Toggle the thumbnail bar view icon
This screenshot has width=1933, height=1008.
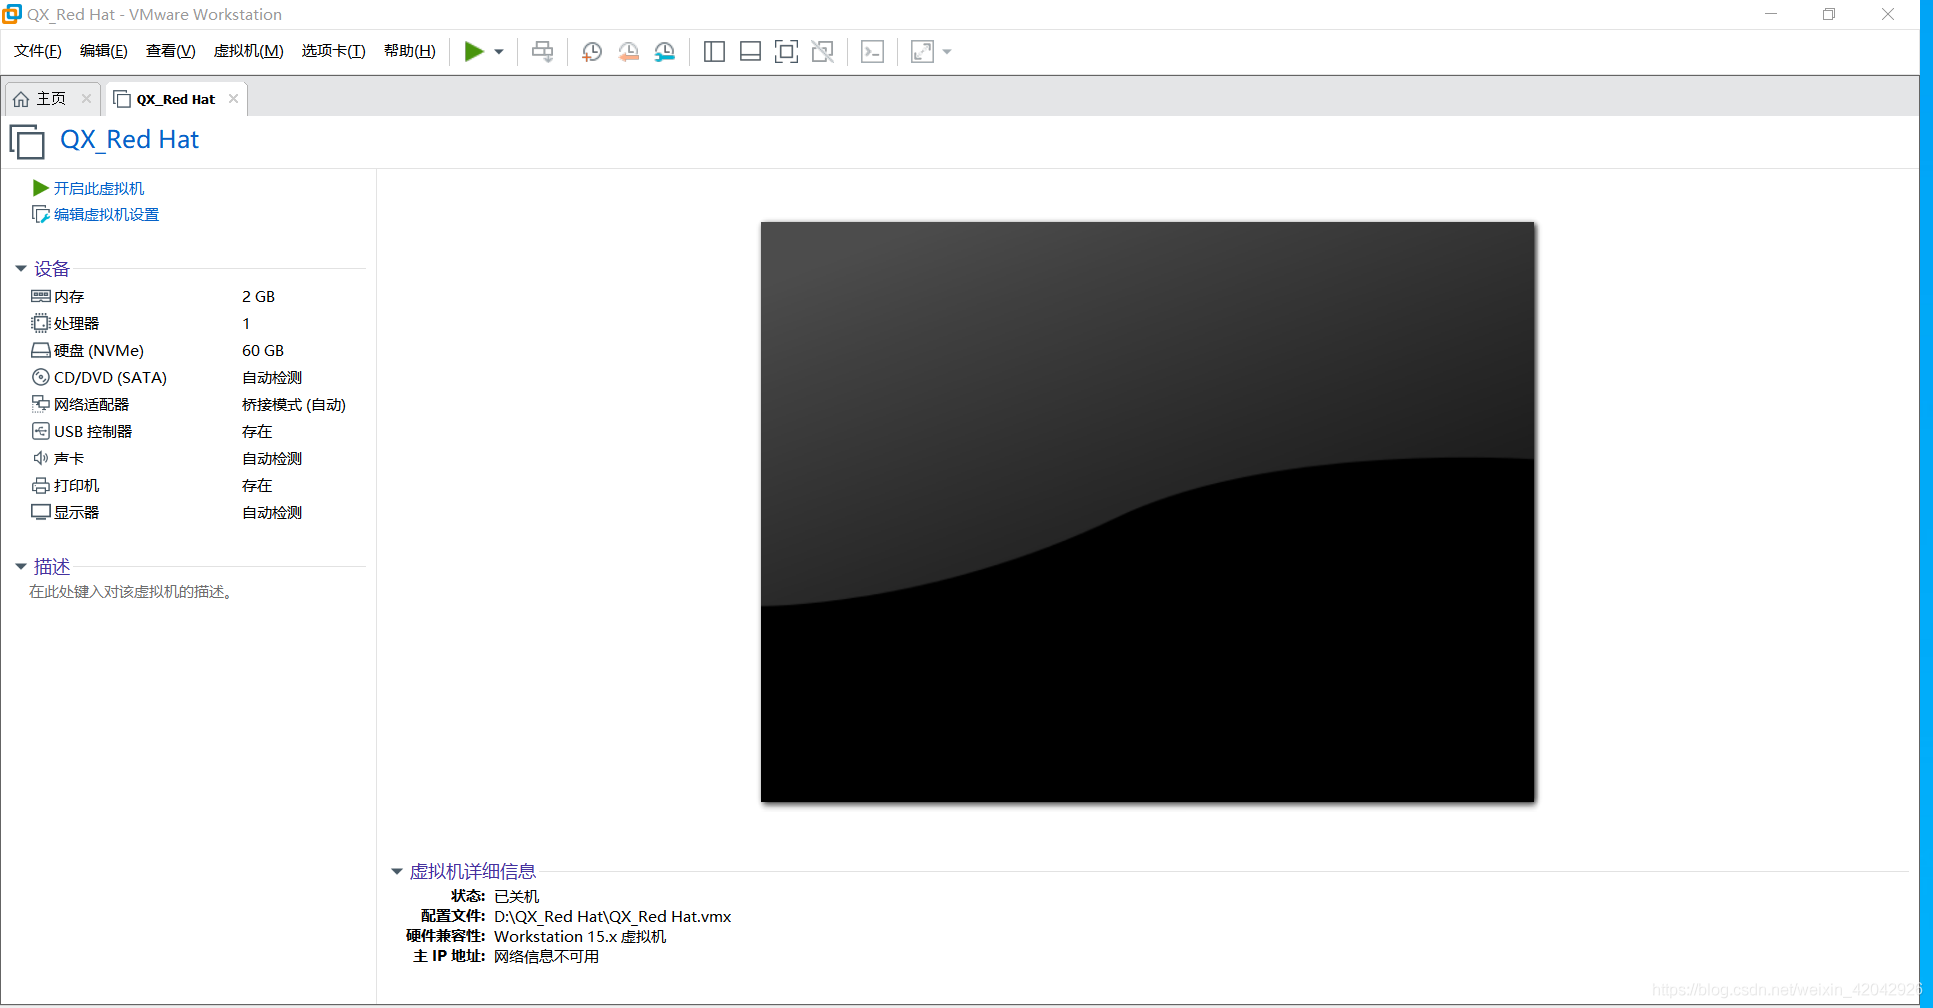(750, 52)
